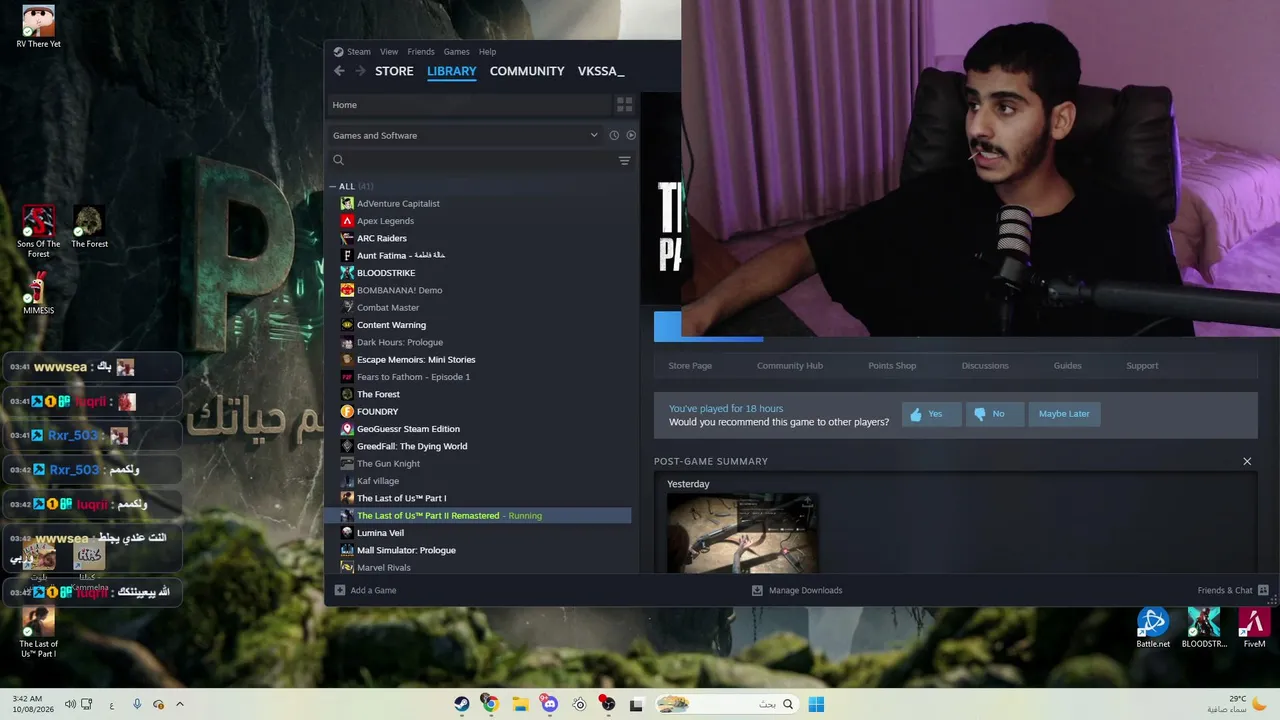Click the Steam icon in the taskbar
1280x720 pixels.
point(461,704)
